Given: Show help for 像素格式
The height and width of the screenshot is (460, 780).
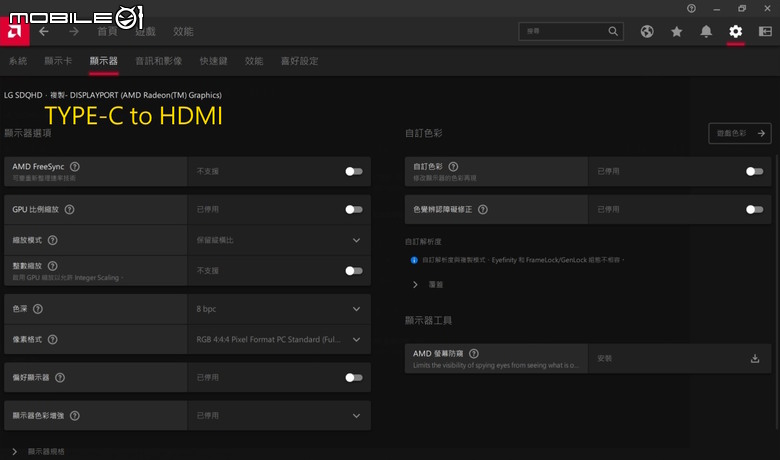Looking at the screenshot, I should 52,340.
